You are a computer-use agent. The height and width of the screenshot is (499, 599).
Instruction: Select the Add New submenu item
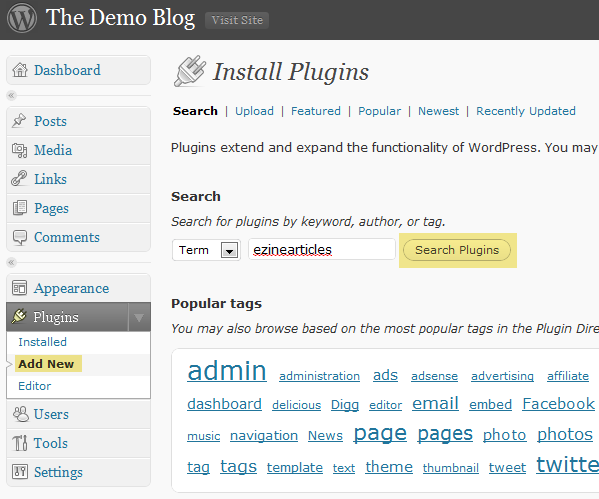(x=46, y=364)
